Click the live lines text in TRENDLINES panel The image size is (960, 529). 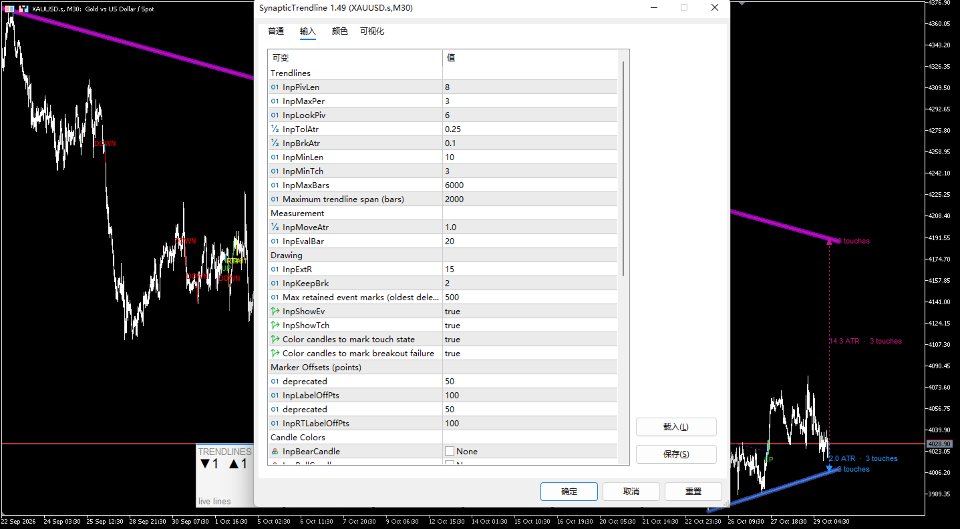tap(214, 501)
